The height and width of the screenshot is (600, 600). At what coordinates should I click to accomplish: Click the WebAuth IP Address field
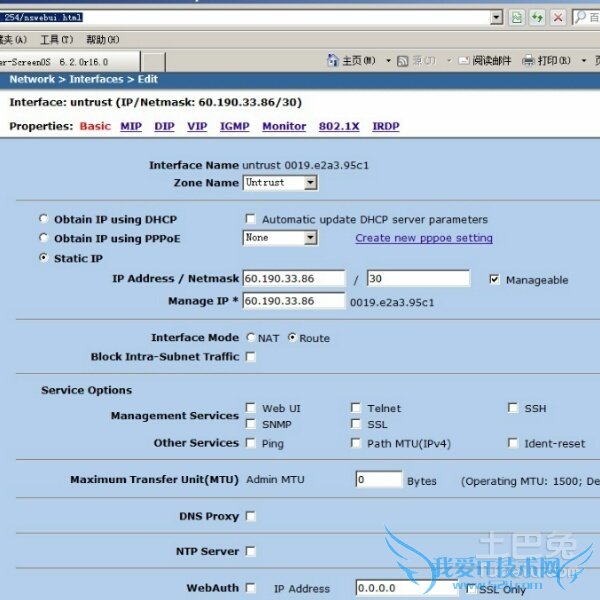(x=407, y=588)
